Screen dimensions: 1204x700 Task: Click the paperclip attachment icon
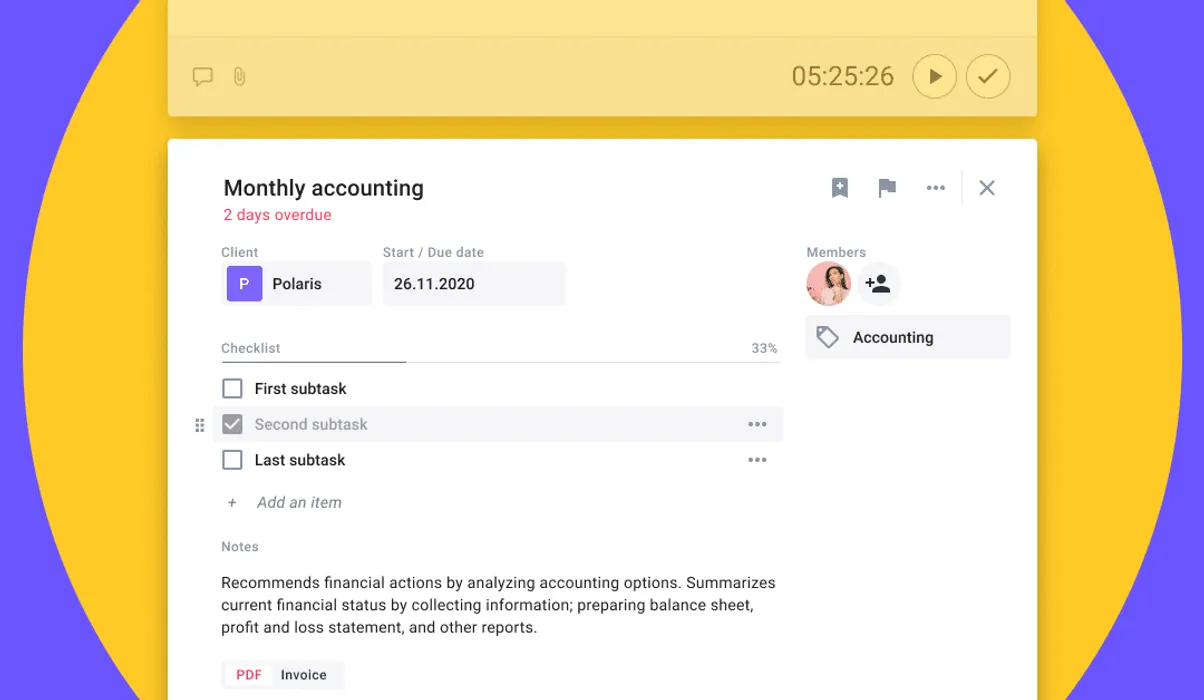point(239,76)
